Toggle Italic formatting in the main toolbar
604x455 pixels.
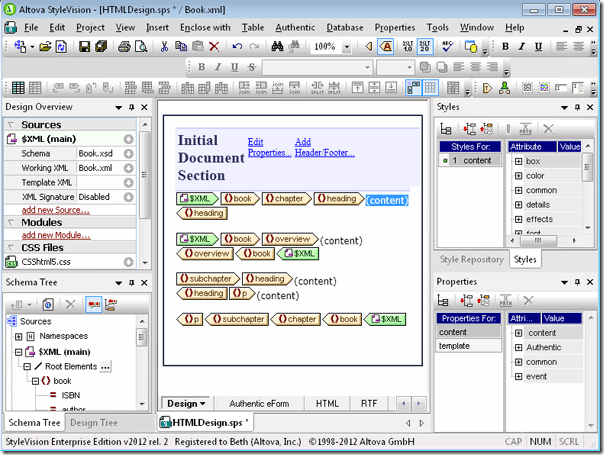point(218,67)
